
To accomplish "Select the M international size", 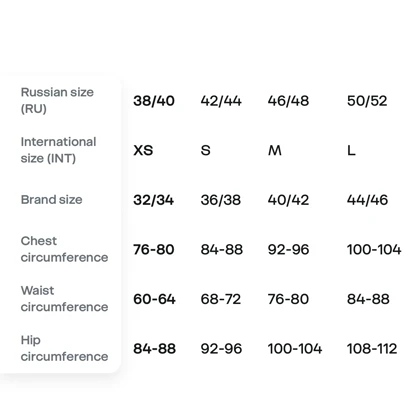I will 275,150.
